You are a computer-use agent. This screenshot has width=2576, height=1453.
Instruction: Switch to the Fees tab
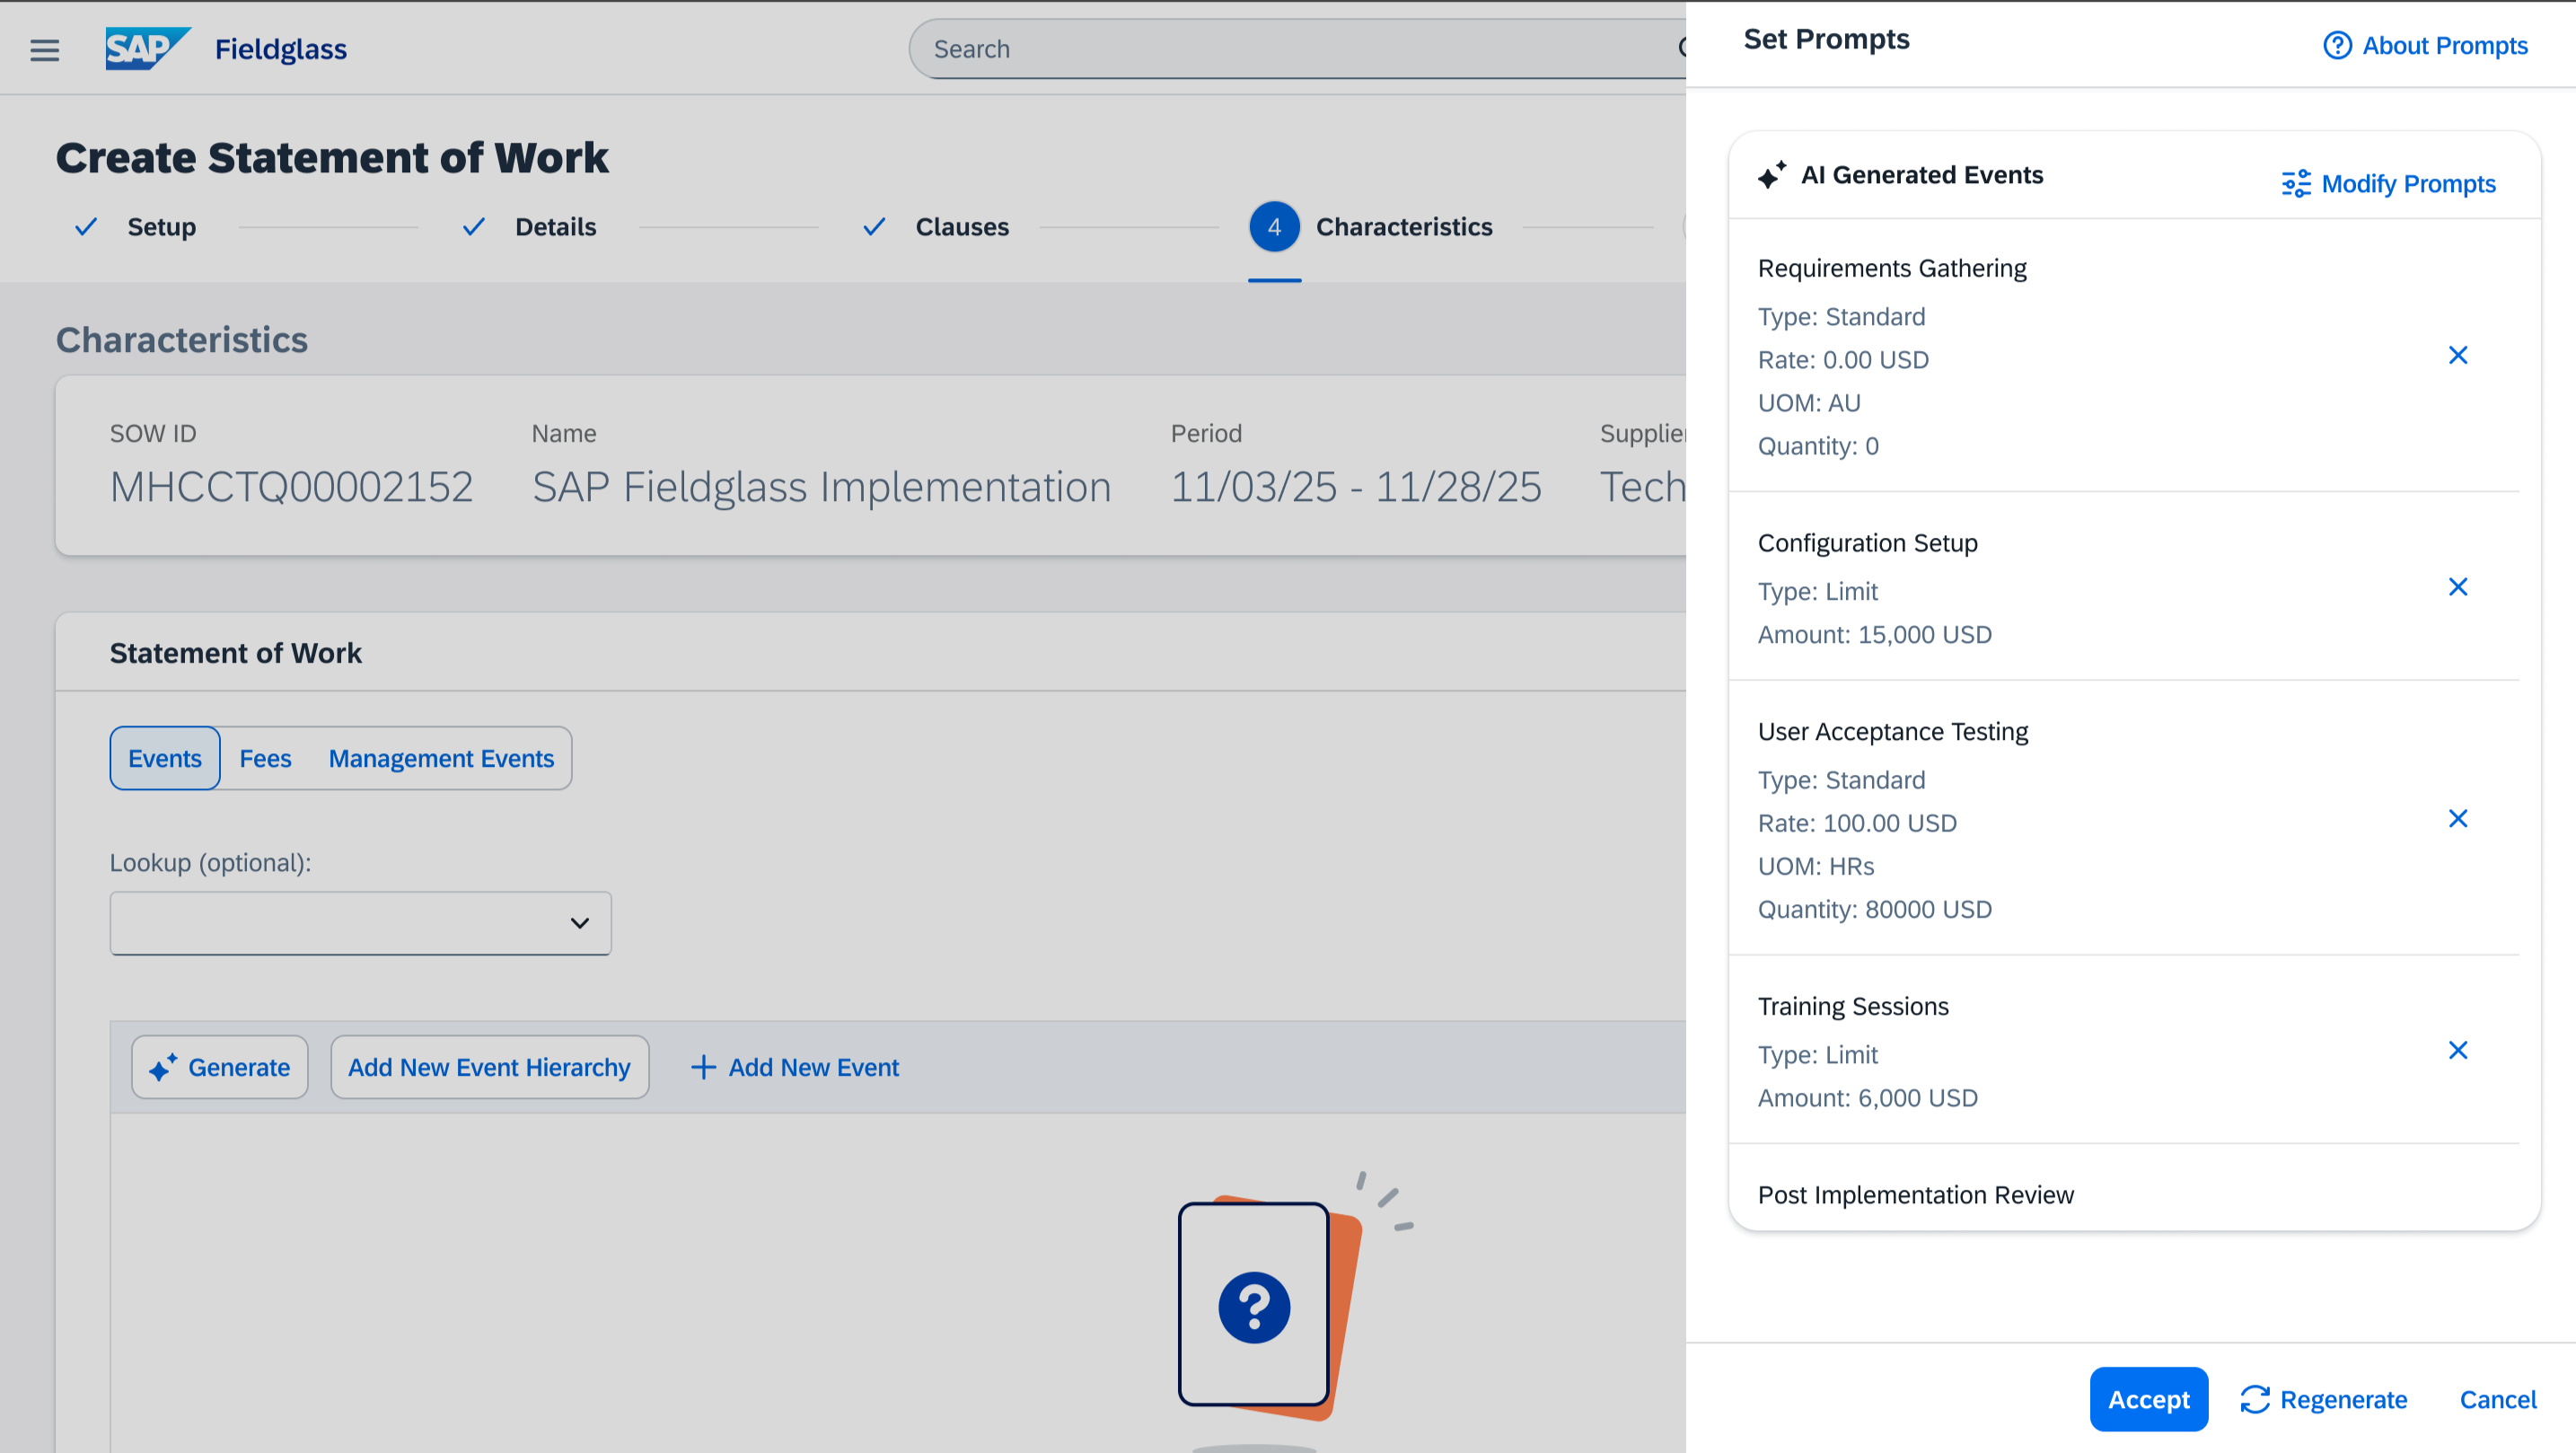[x=265, y=759]
